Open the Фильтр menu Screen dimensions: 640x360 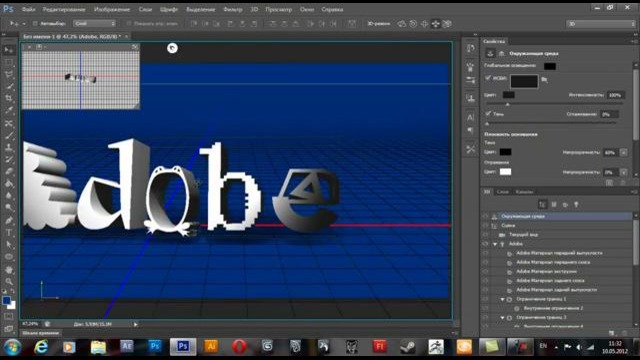(x=233, y=9)
